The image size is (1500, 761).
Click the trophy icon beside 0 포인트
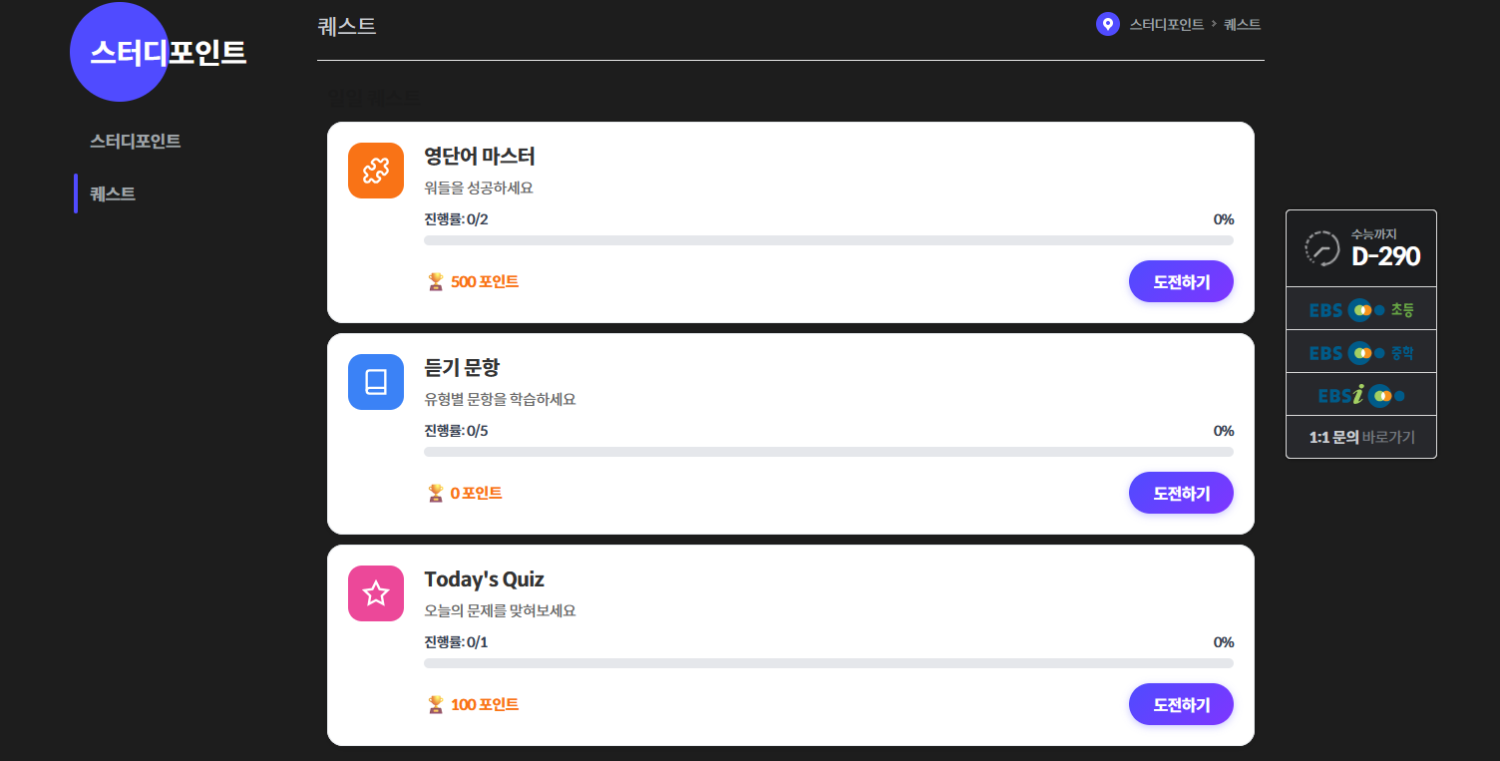click(x=435, y=493)
